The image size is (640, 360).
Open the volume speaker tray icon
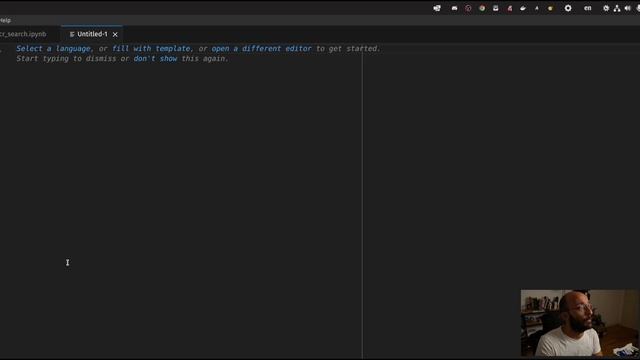click(627, 8)
